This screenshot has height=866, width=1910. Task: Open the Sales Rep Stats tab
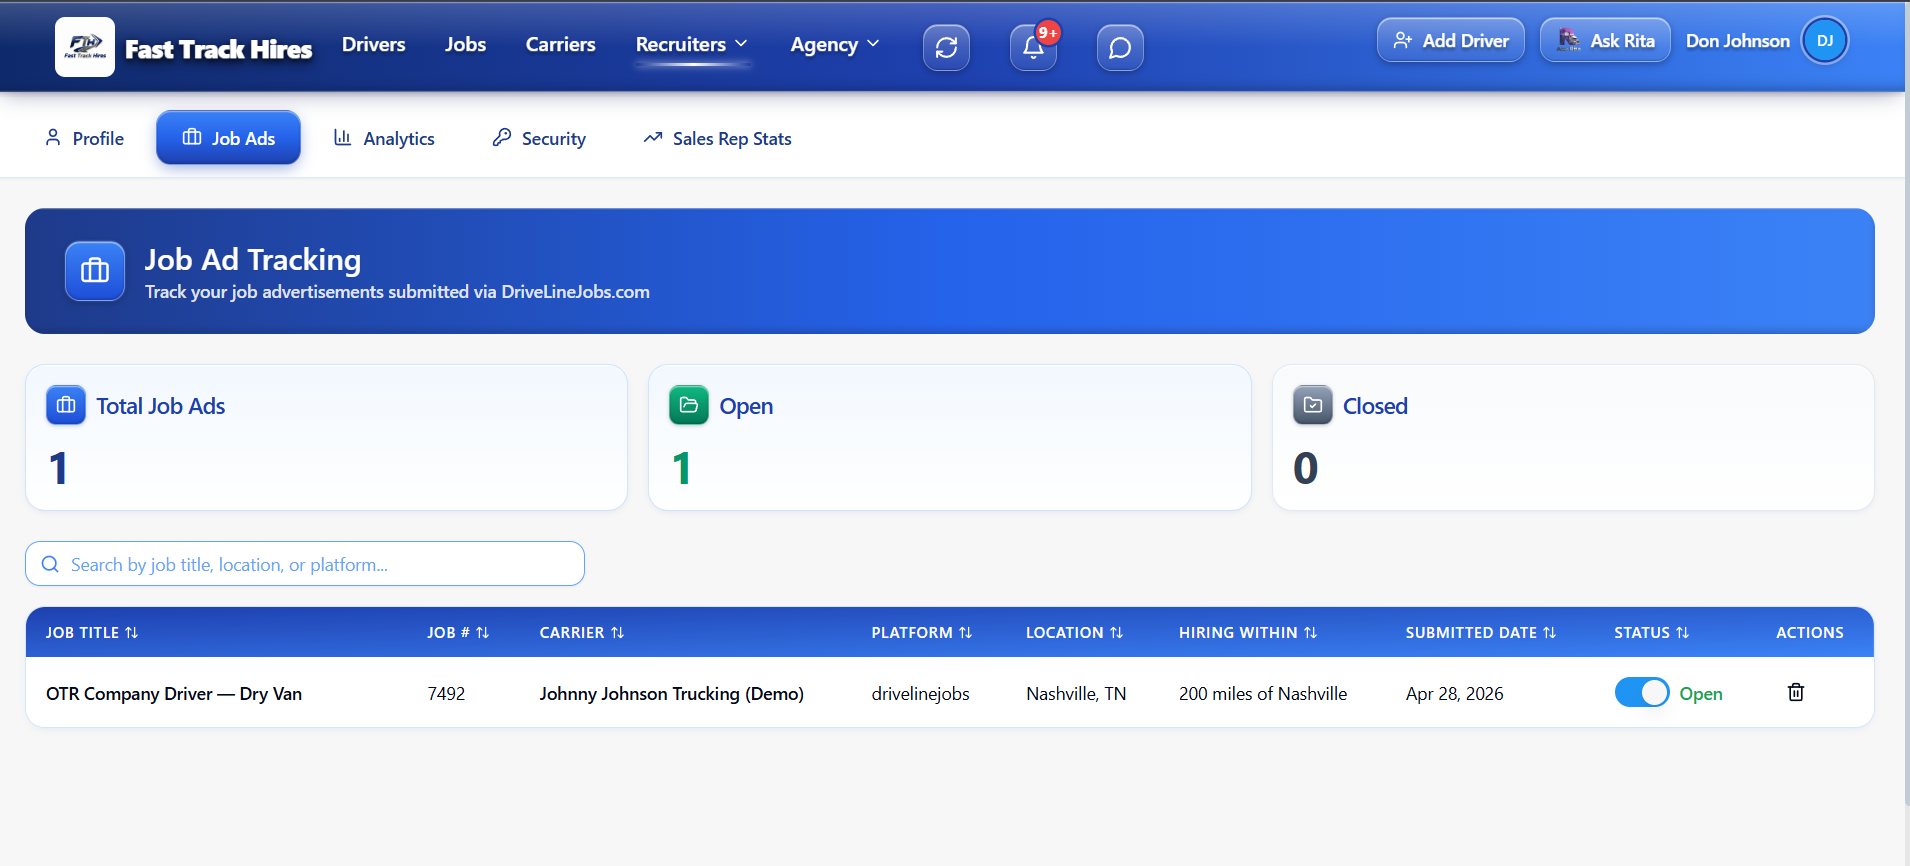(x=718, y=138)
